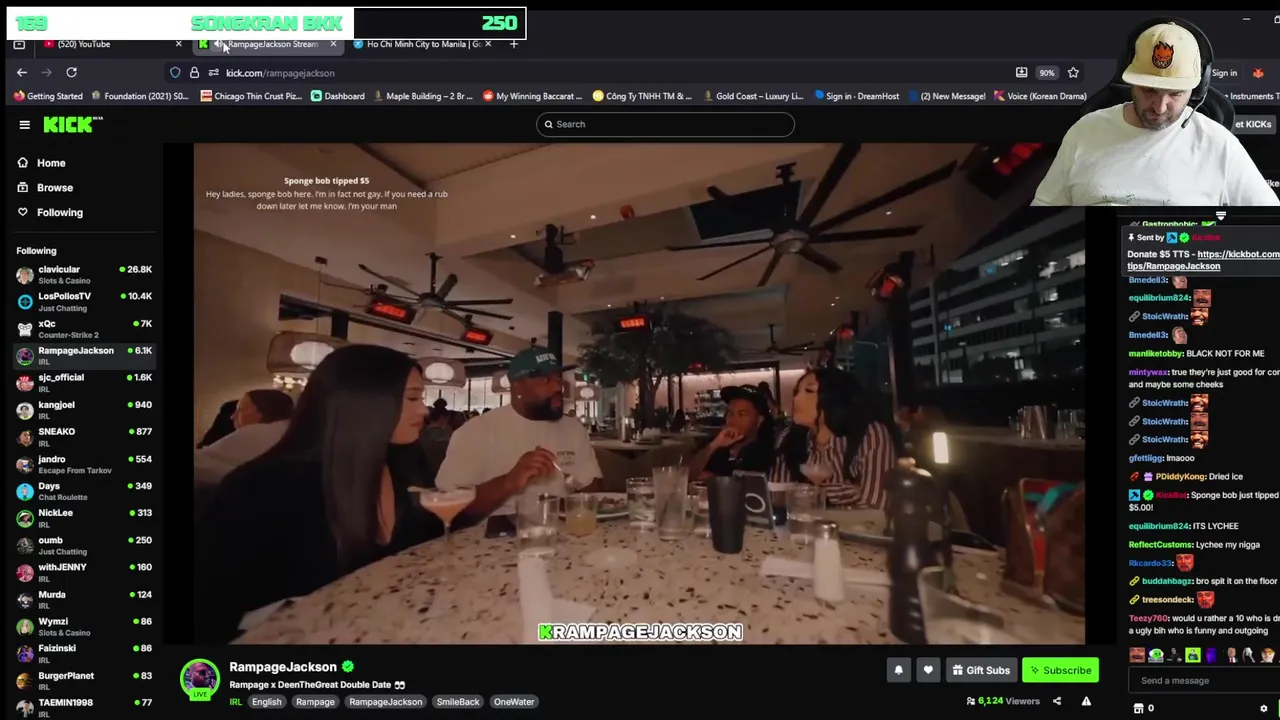Open Voice (Korean Drama) bookmark
Viewport: 1280px width, 720px height.
pos(1039,96)
